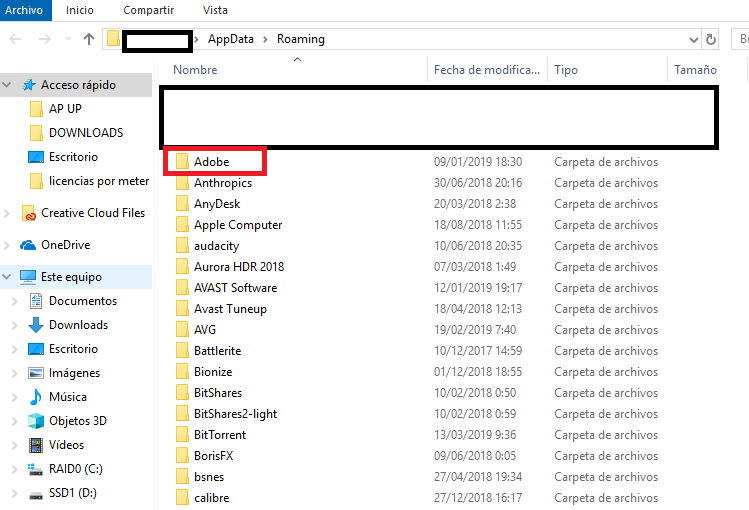Select the Acceso rápido star icon
Viewport: 749px width, 510px height.
point(29,85)
